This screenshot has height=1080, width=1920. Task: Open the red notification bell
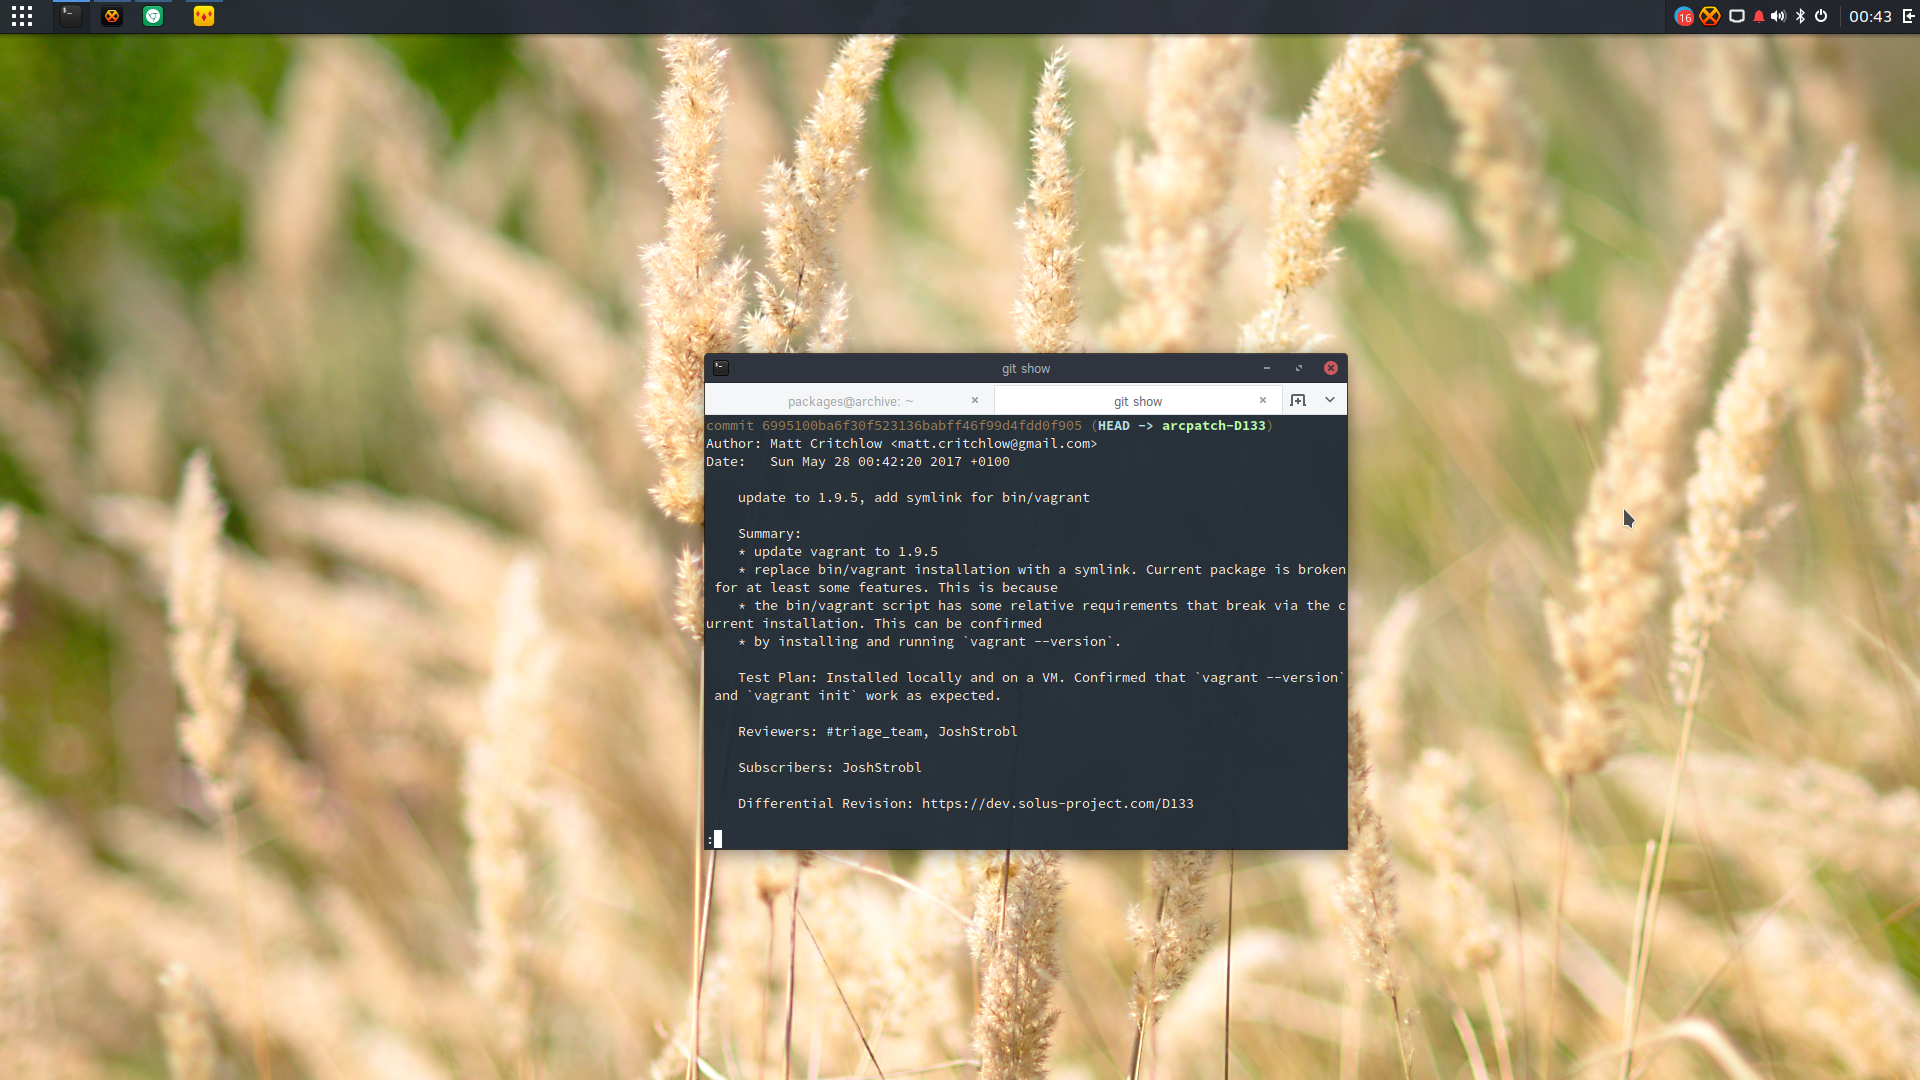[1759, 16]
